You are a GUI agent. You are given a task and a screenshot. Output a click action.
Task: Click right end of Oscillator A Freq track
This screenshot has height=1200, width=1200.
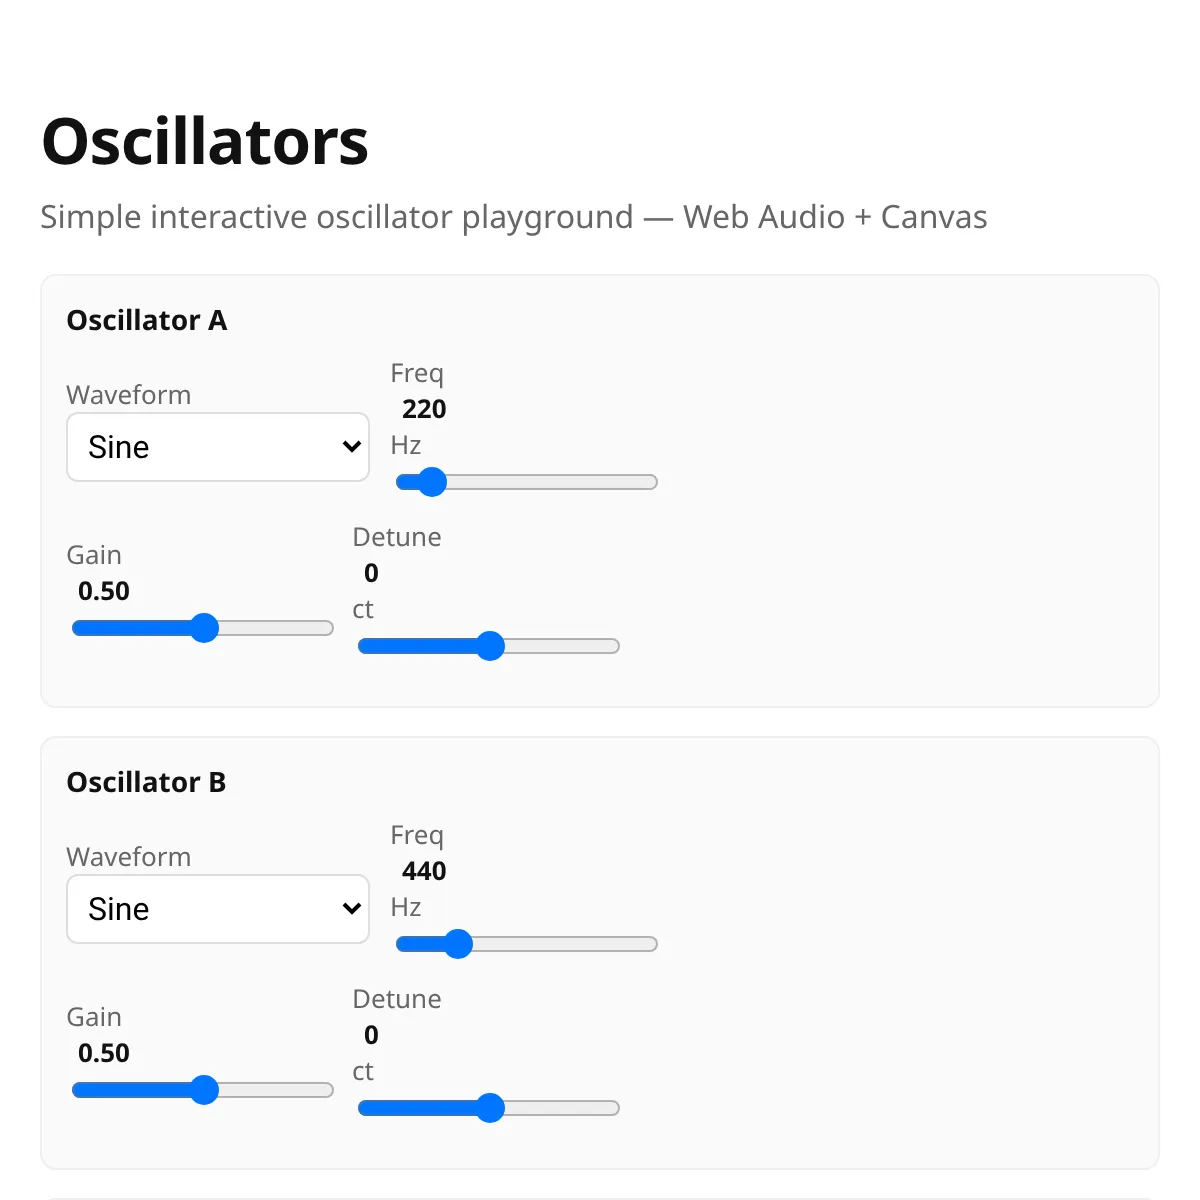tap(651, 482)
